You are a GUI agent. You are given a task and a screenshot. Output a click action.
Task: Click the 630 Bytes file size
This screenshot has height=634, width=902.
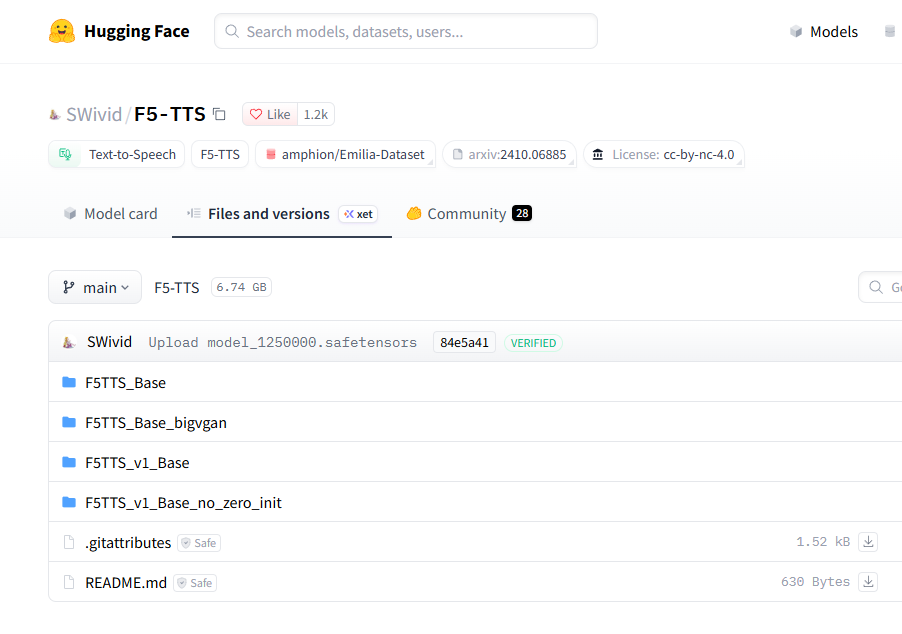pos(815,582)
